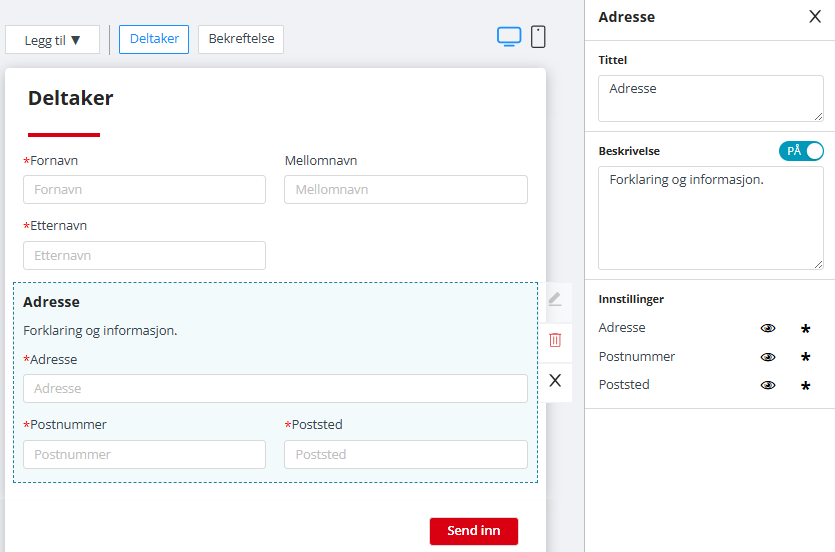Deselect Adresse block with X icon
Screen dimensions: 835x552
pos(555,380)
